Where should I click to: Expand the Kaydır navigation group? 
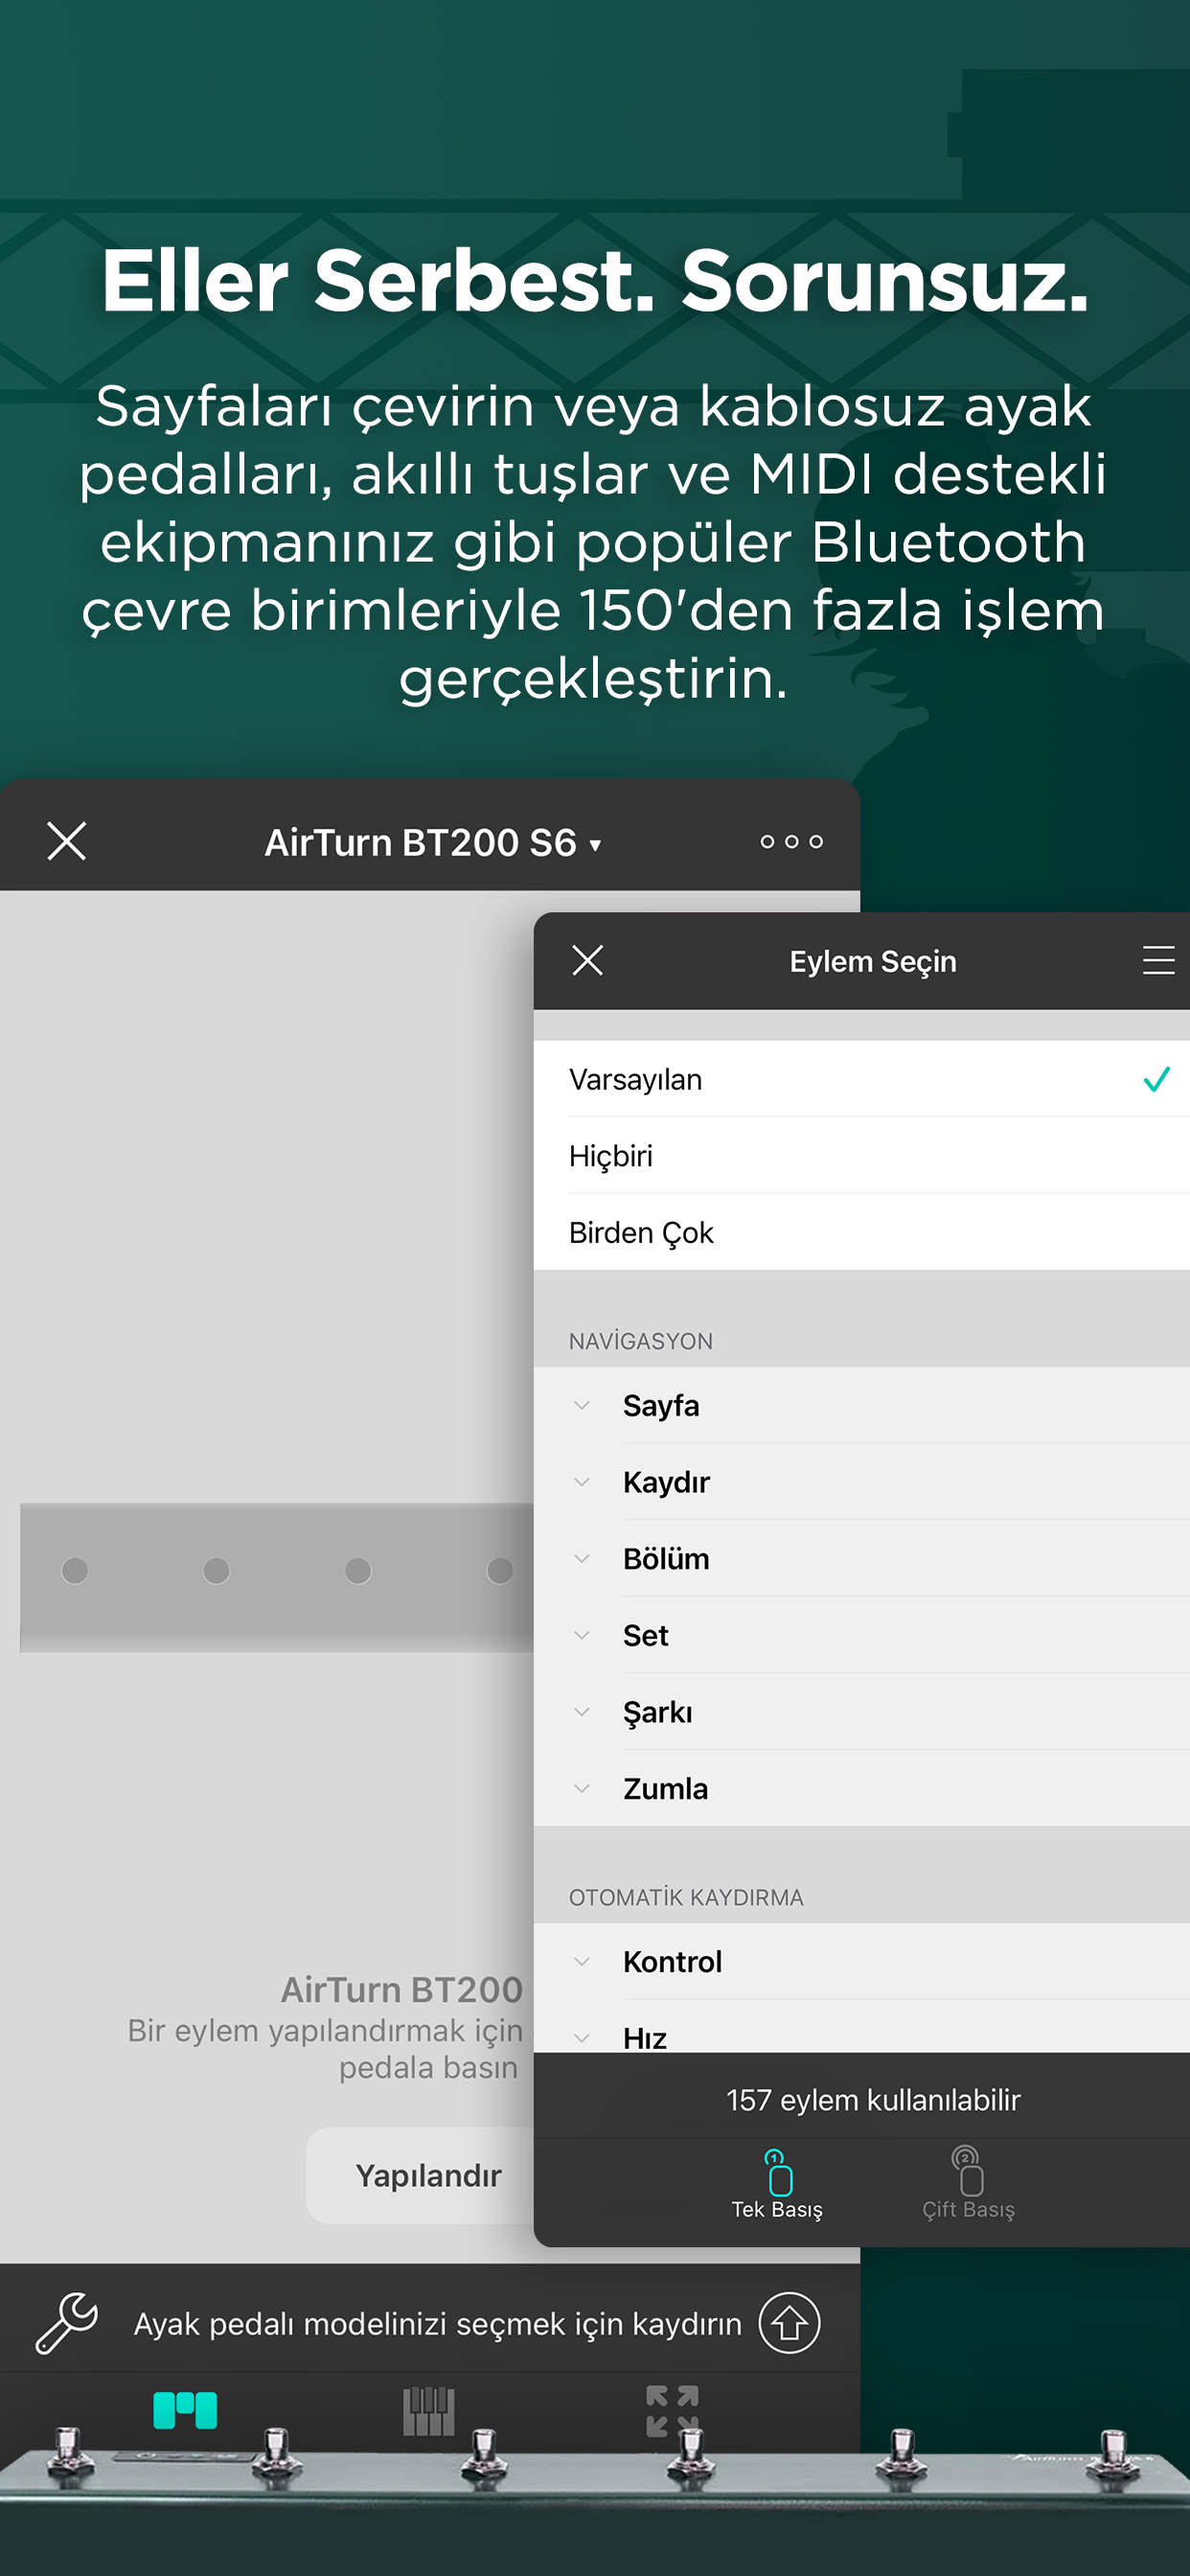(862, 1482)
